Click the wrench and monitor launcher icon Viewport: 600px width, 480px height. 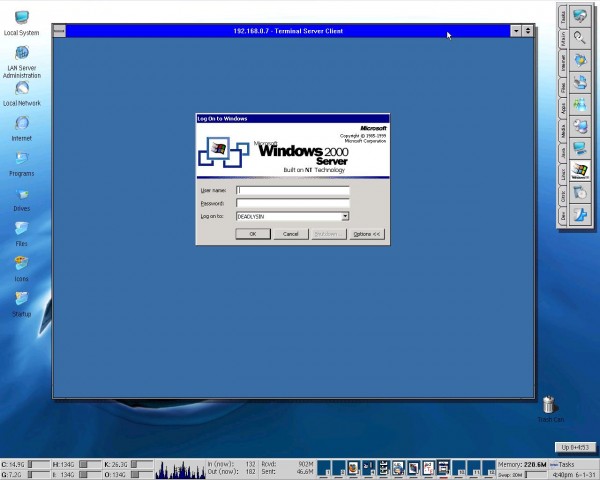(580, 126)
